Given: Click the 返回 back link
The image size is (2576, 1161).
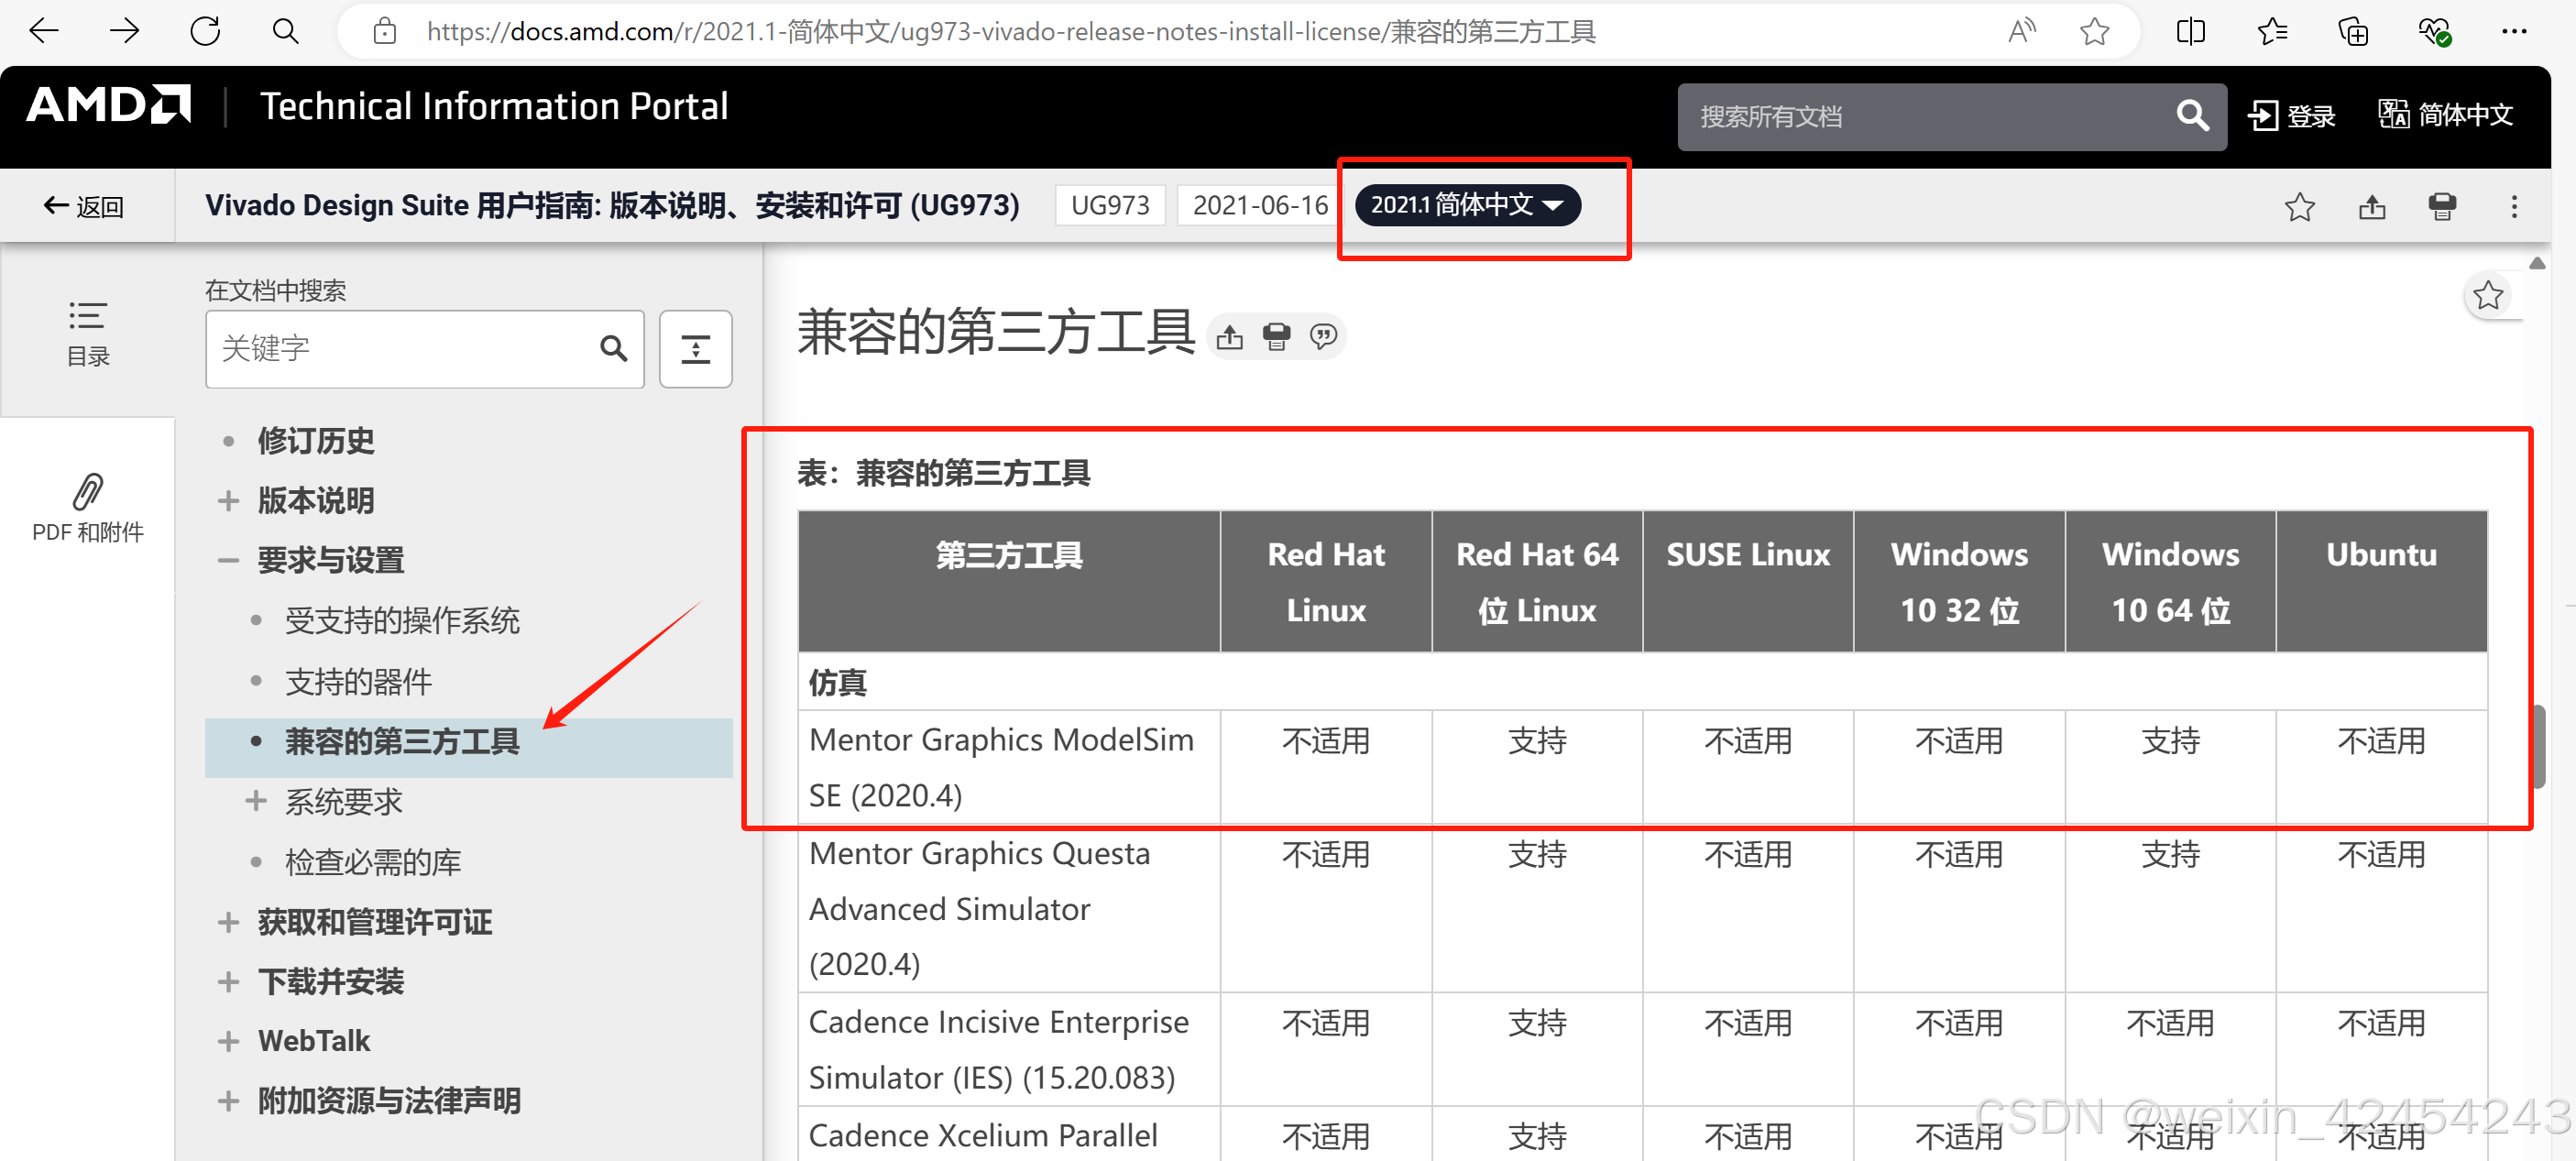Looking at the screenshot, I should click(84, 207).
